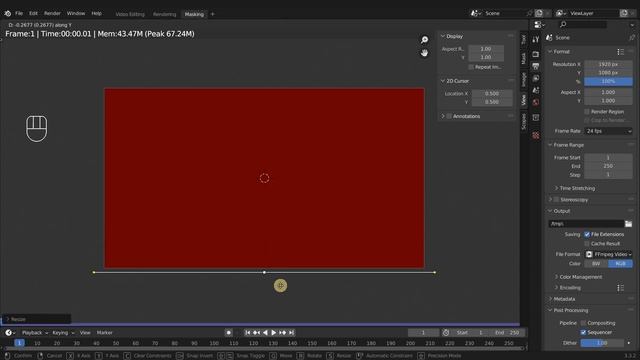Open the Playback dropdown in timeline
Screen dimensions: 640x360
pyautogui.click(x=35, y=333)
